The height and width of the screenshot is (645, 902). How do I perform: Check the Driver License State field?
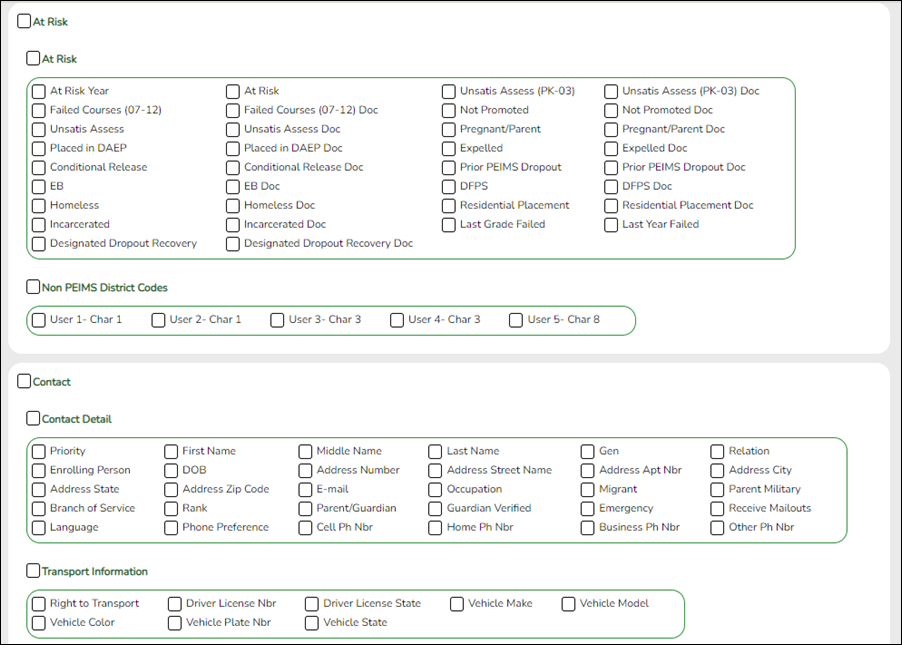(311, 603)
